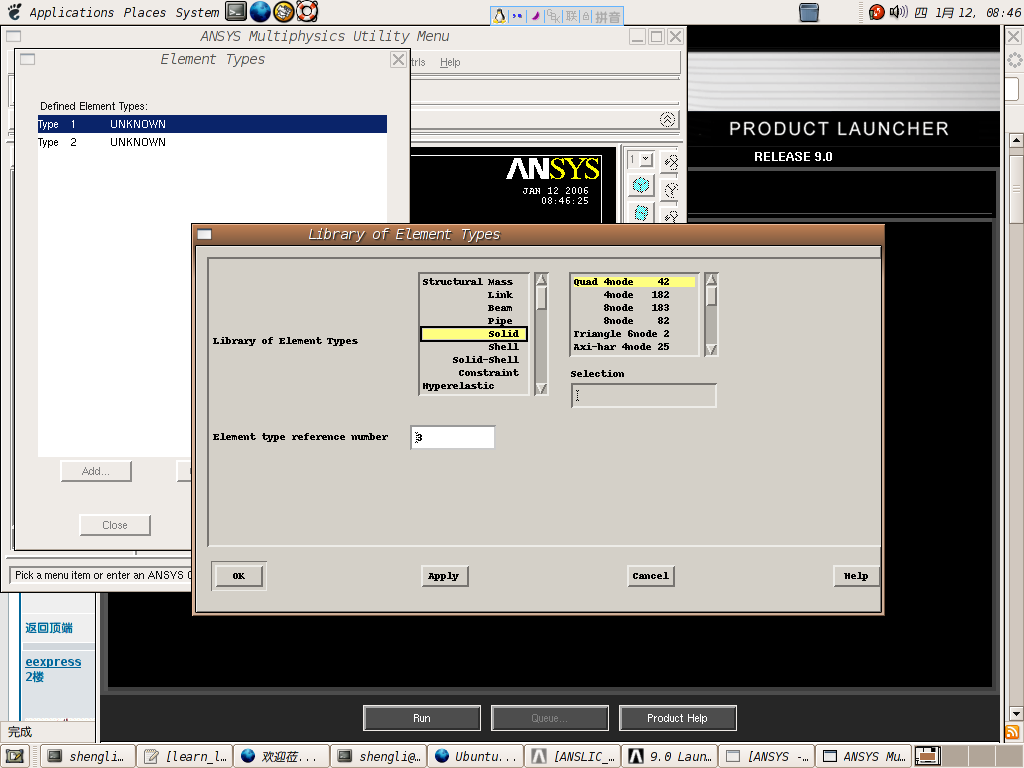Select 8node 82 element
Viewport: 1024px width, 768px height.
pos(633,321)
